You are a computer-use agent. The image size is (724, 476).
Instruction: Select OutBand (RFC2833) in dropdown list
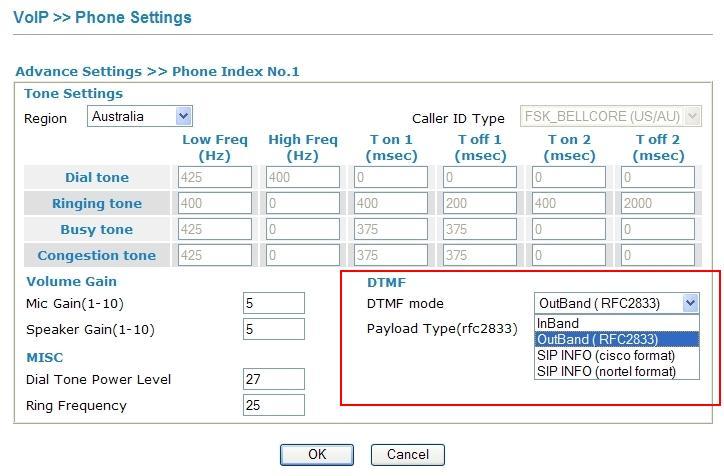[617, 339]
